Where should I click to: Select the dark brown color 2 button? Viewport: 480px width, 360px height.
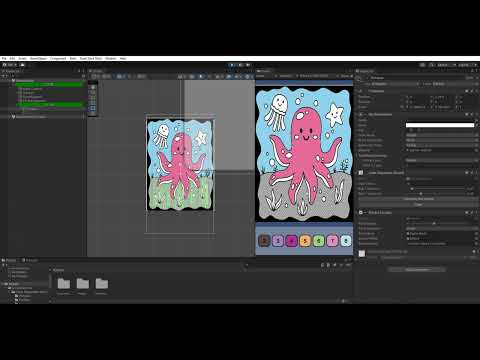[264, 240]
